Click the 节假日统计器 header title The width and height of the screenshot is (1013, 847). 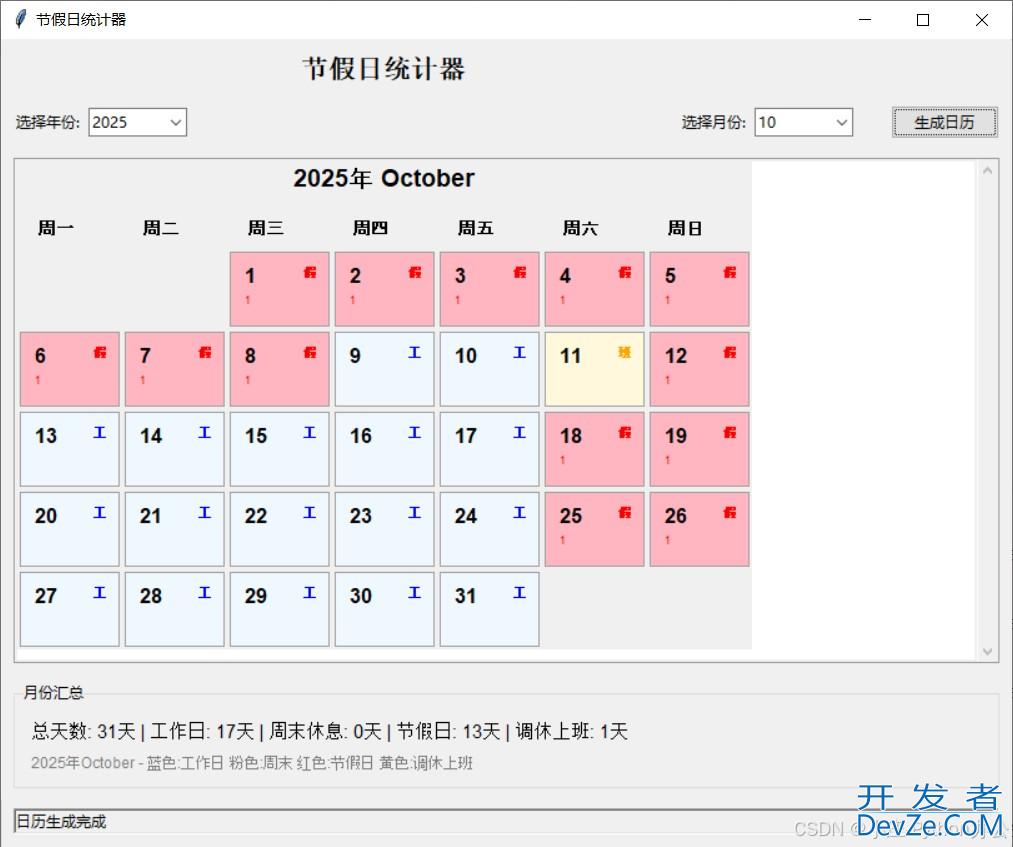coord(381,68)
